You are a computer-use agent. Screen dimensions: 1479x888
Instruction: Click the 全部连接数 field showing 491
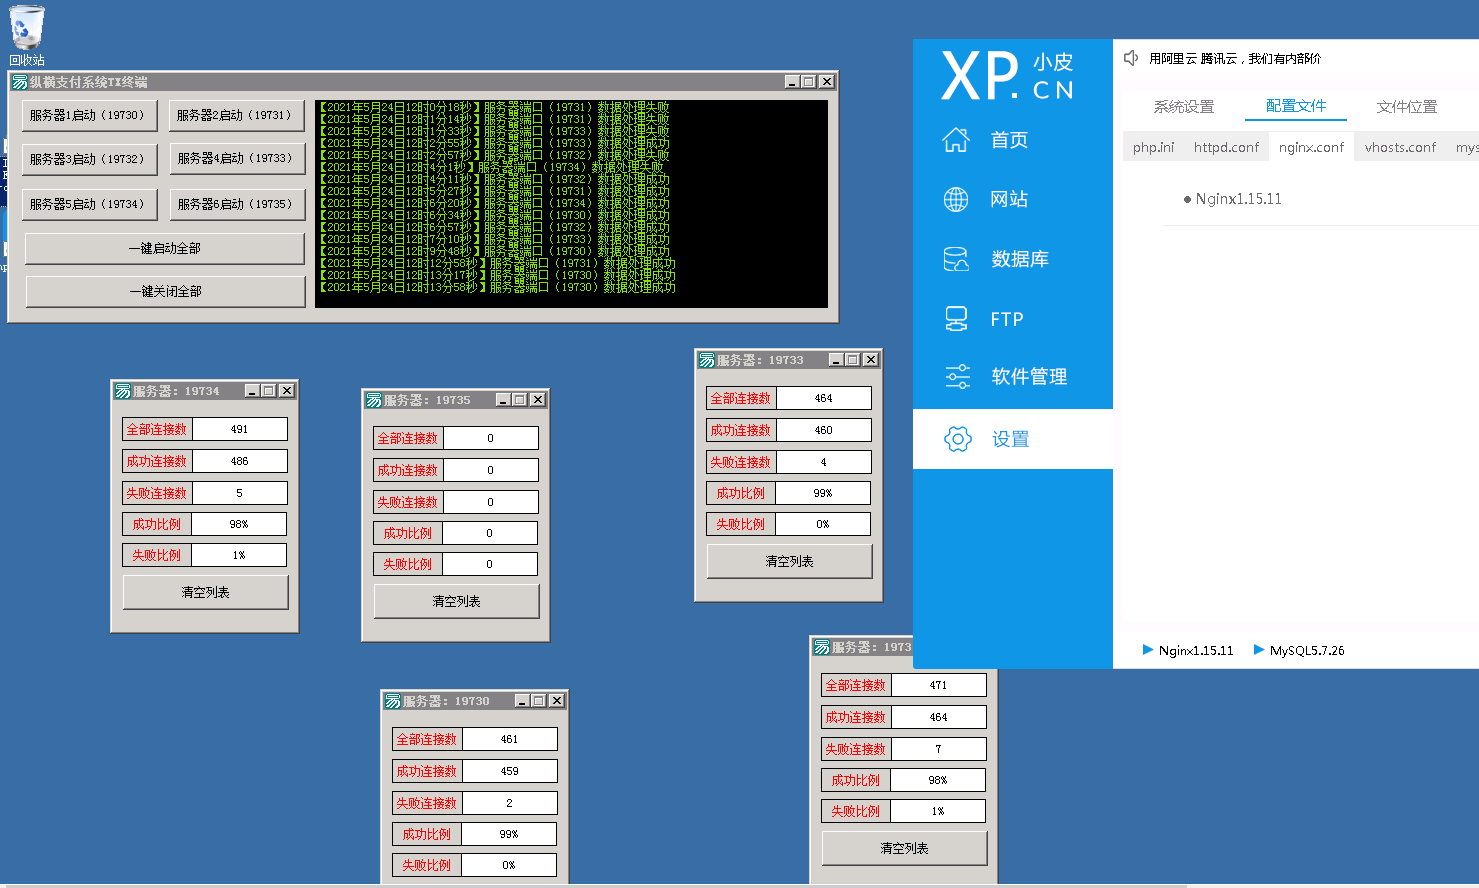click(x=239, y=429)
